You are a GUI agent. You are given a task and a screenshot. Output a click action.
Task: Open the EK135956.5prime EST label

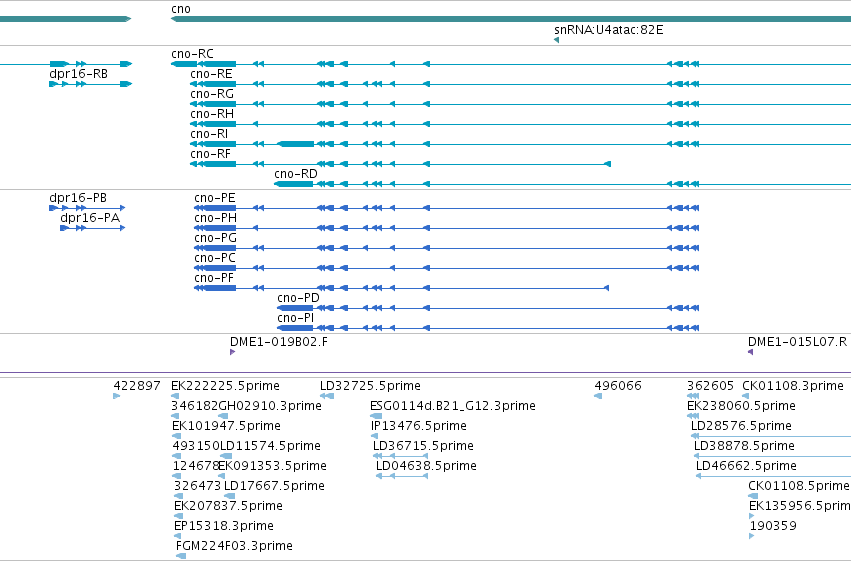[x=800, y=507]
